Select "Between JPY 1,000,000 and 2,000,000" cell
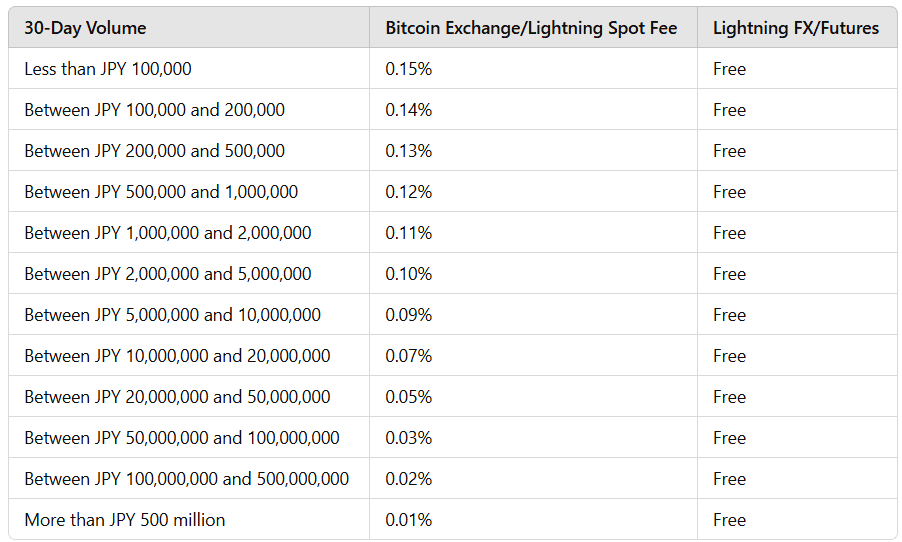Viewport: 902px width, 542px height. pyautogui.click(x=168, y=233)
